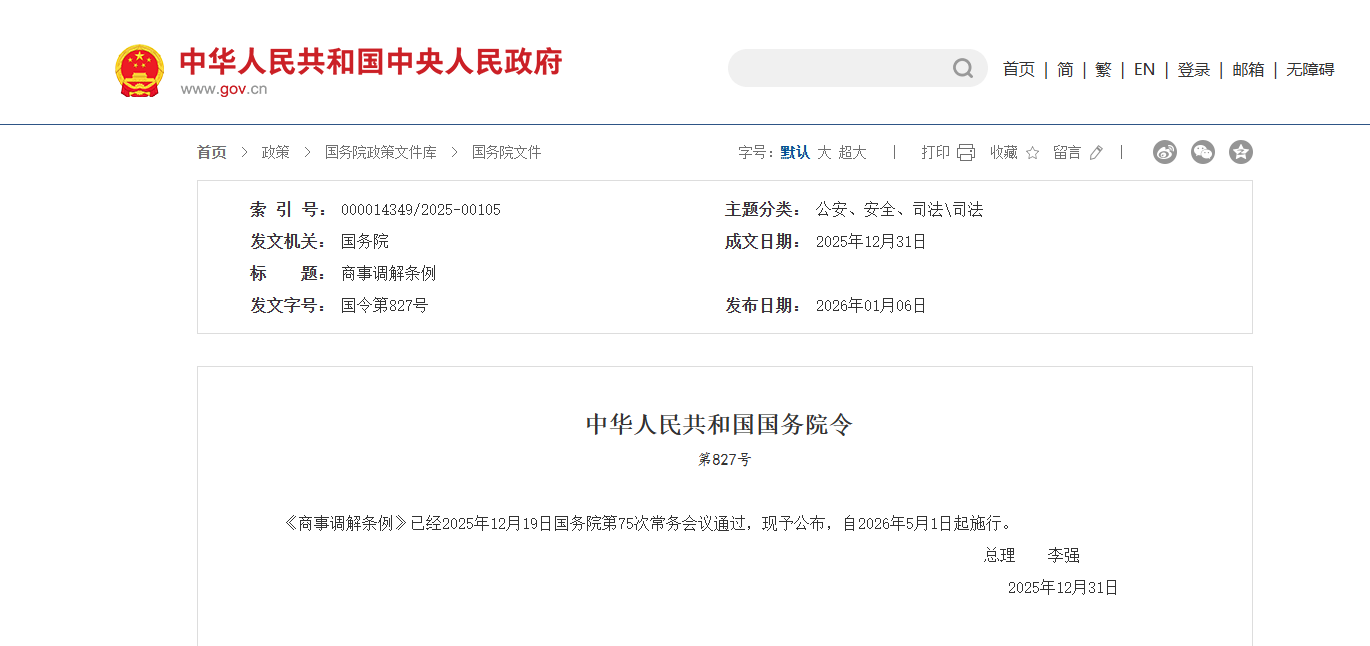
Task: Open the 邮箱 mailbox link
Action: (1248, 69)
